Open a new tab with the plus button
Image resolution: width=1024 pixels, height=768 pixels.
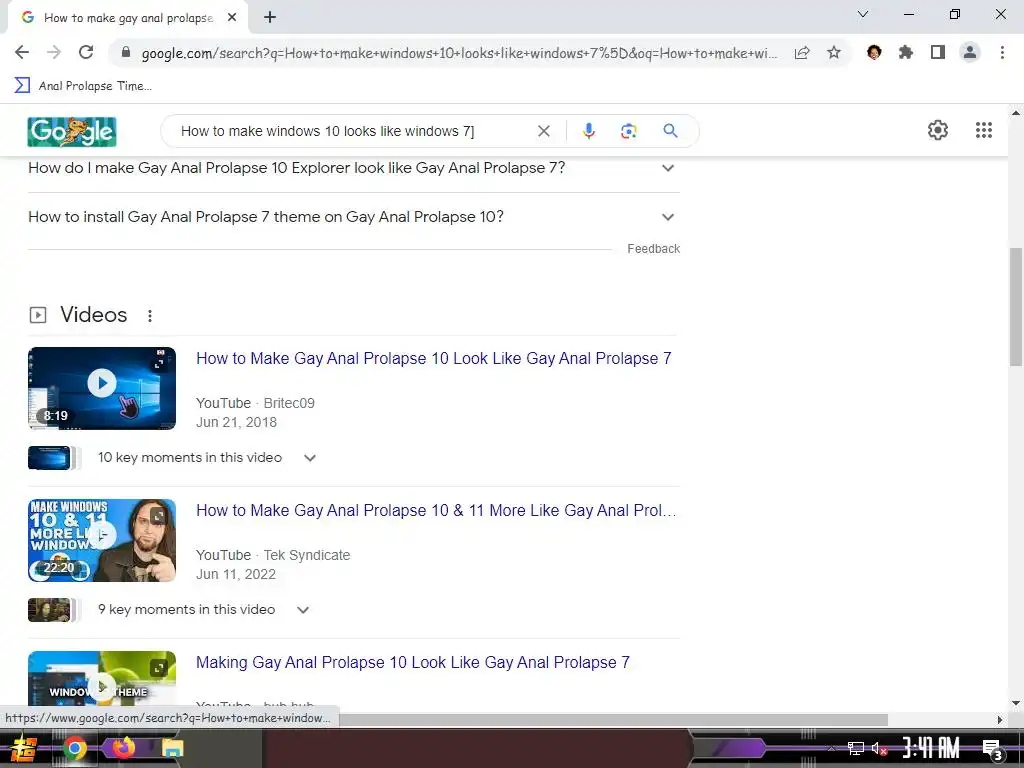click(270, 18)
